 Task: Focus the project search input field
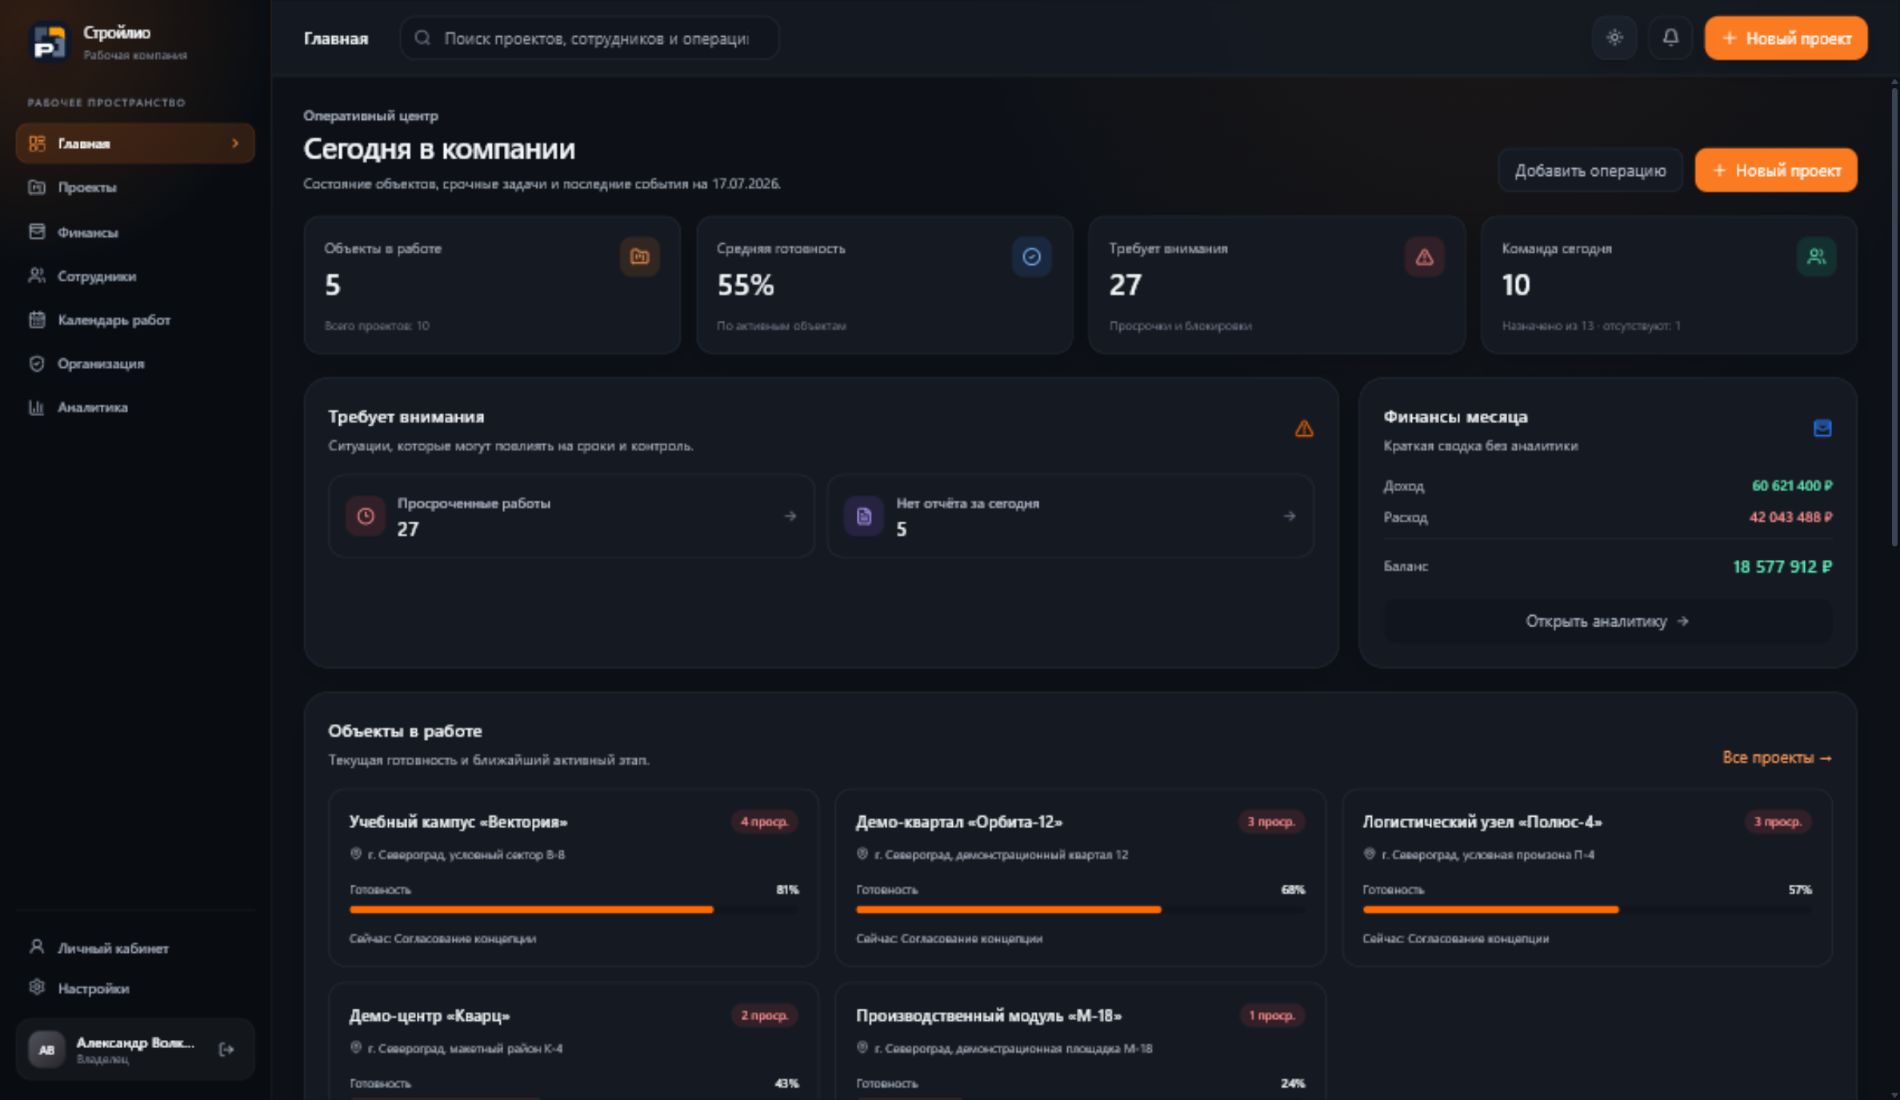tap(589, 38)
